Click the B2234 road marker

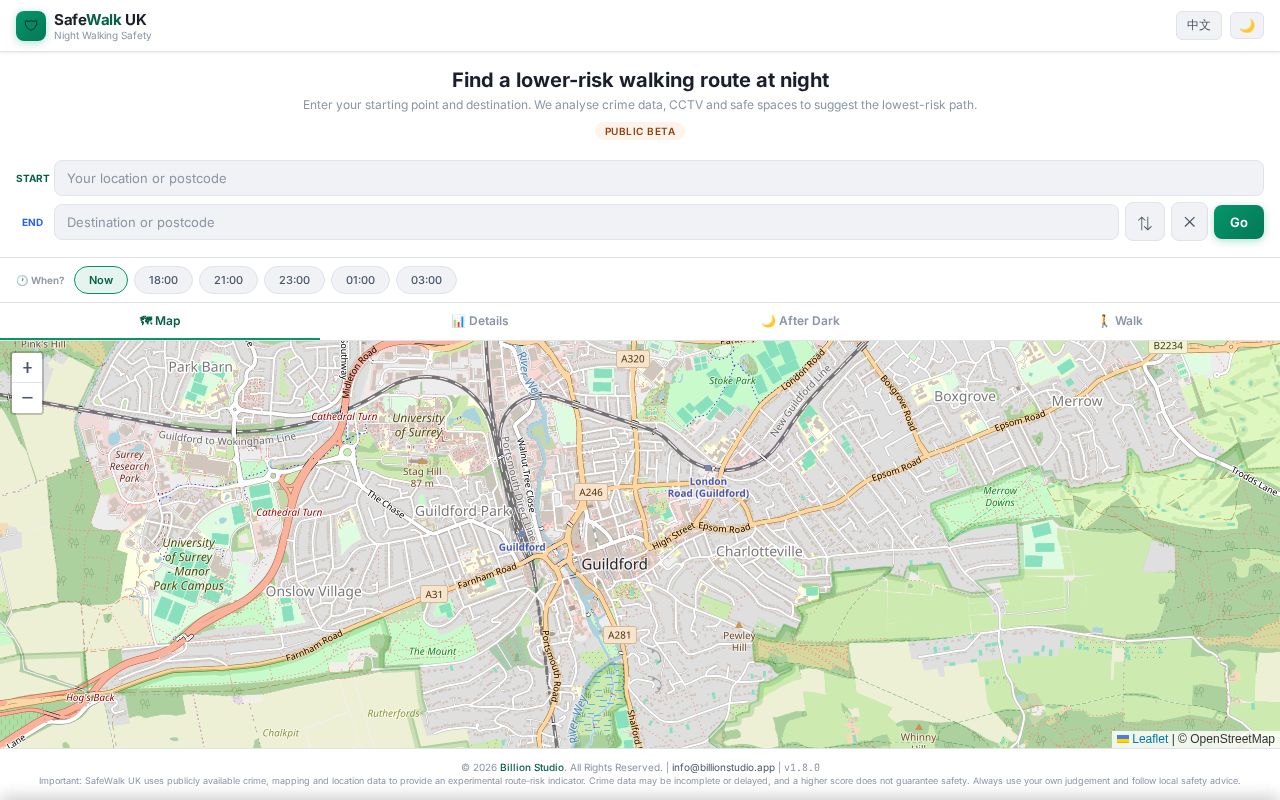coord(1167,346)
